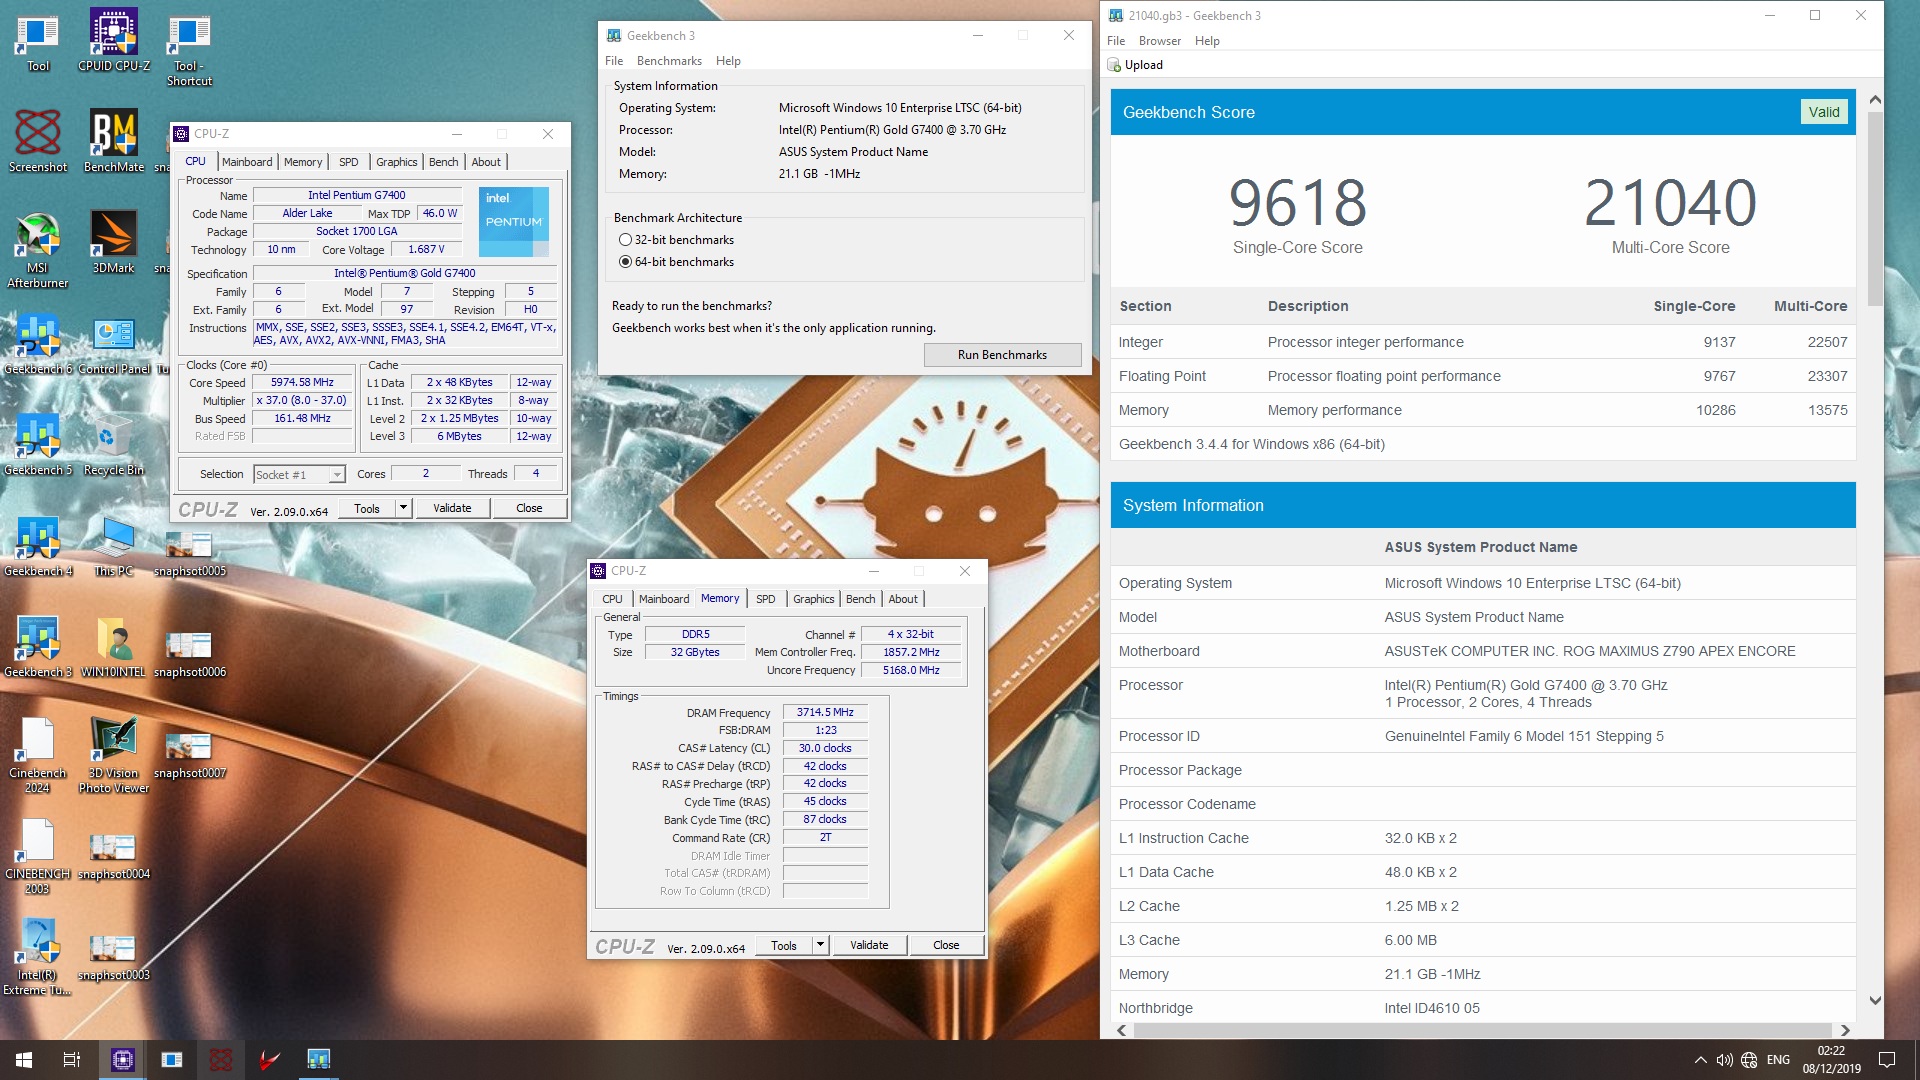Screen dimensions: 1920x1080
Task: Expand Tools dropdown arrow in CPU-Z Memory window
Action: pyautogui.click(x=820, y=945)
